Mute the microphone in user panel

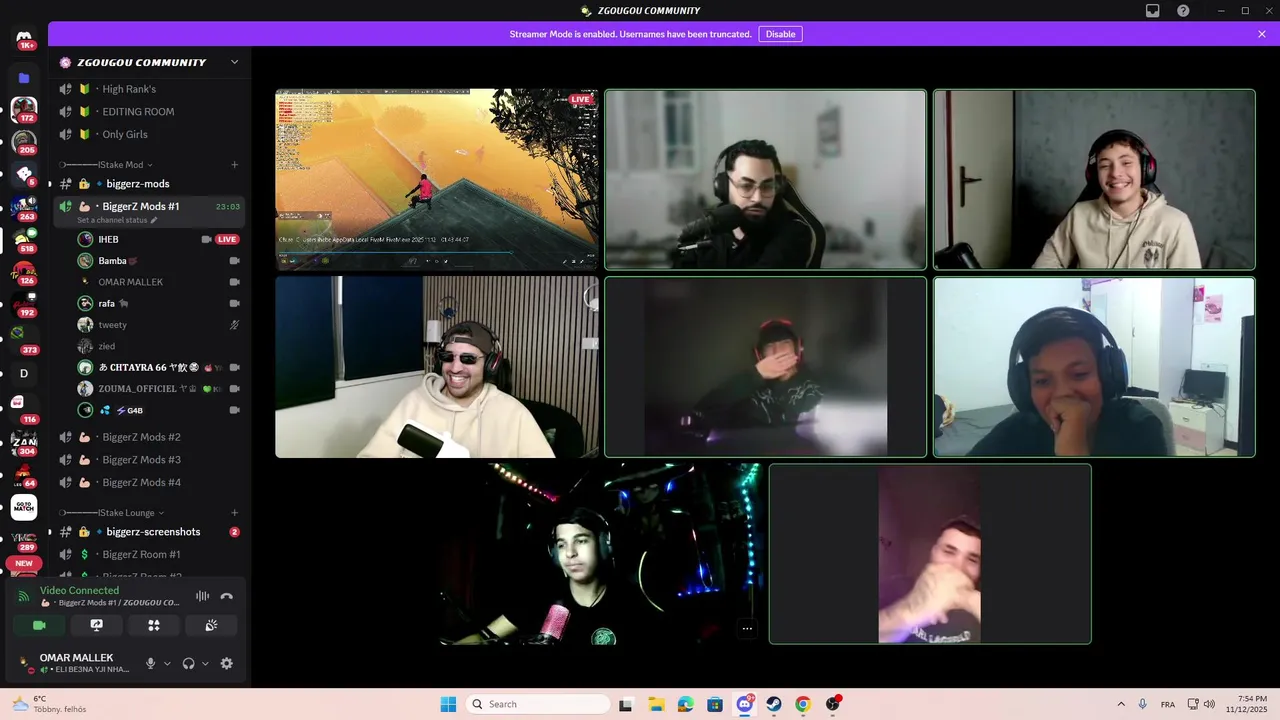[151, 663]
